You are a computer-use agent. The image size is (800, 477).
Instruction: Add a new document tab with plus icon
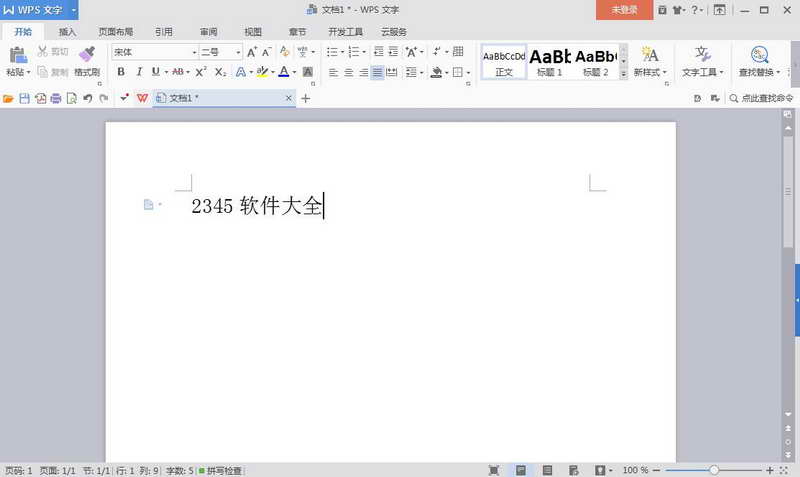pyautogui.click(x=306, y=98)
